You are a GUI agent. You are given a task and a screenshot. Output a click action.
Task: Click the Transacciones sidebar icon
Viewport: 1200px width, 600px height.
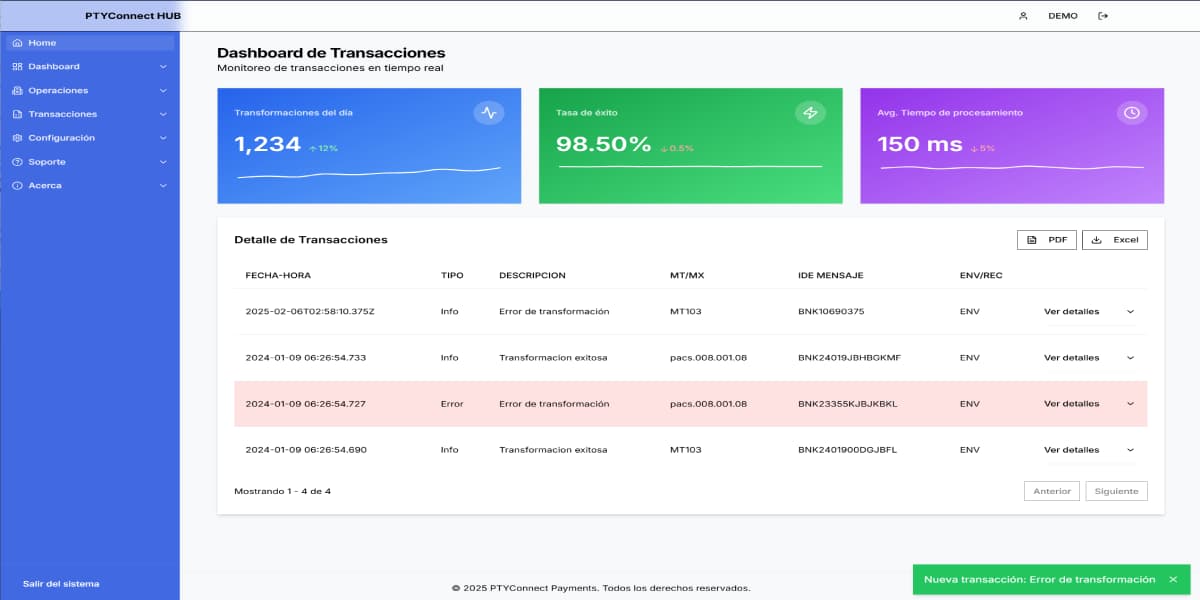click(18, 114)
